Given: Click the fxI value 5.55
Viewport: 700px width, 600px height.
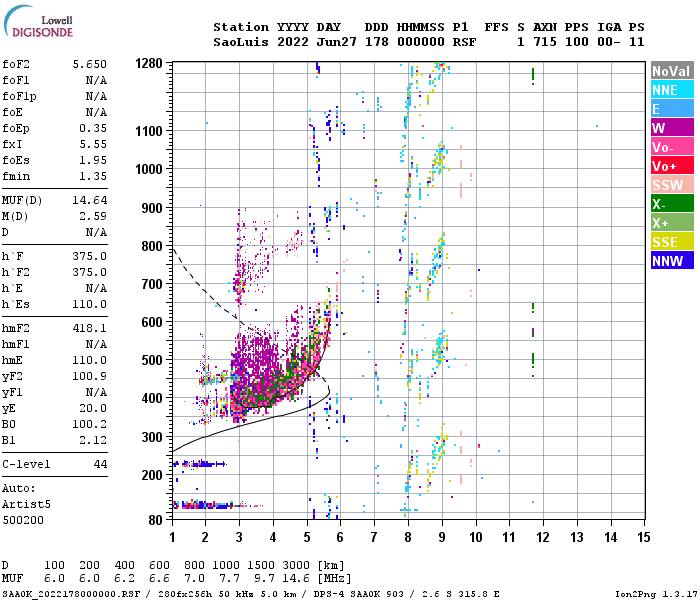Looking at the screenshot, I should click(93, 144).
